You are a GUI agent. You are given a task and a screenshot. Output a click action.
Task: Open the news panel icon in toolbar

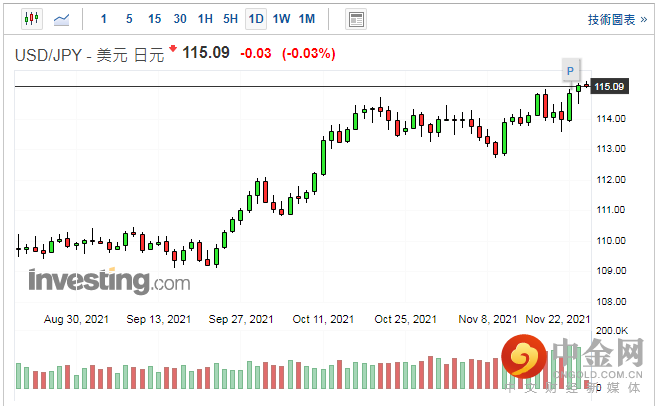coord(355,19)
